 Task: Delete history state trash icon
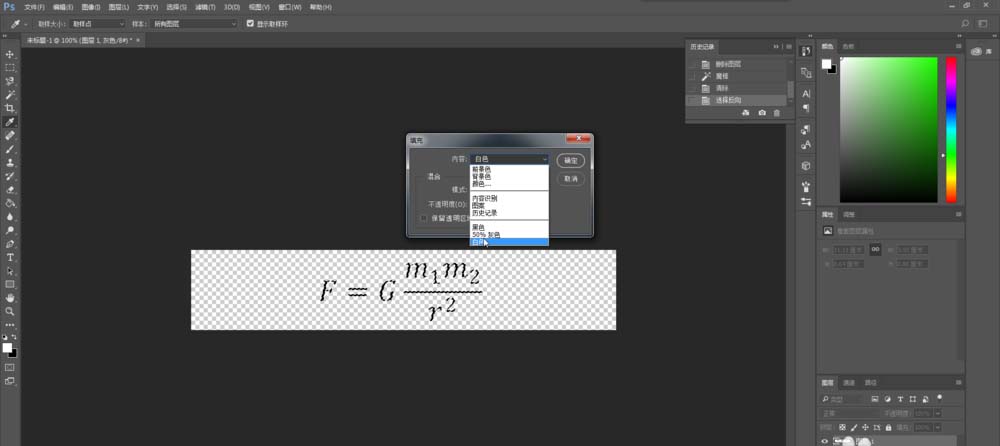pyautogui.click(x=776, y=113)
